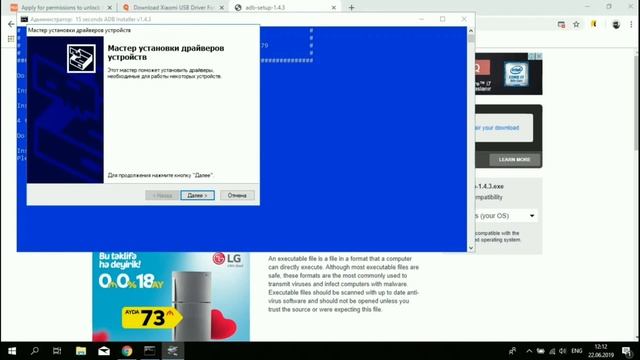
Task: Open the Action Center notifications
Action: pos(627,351)
